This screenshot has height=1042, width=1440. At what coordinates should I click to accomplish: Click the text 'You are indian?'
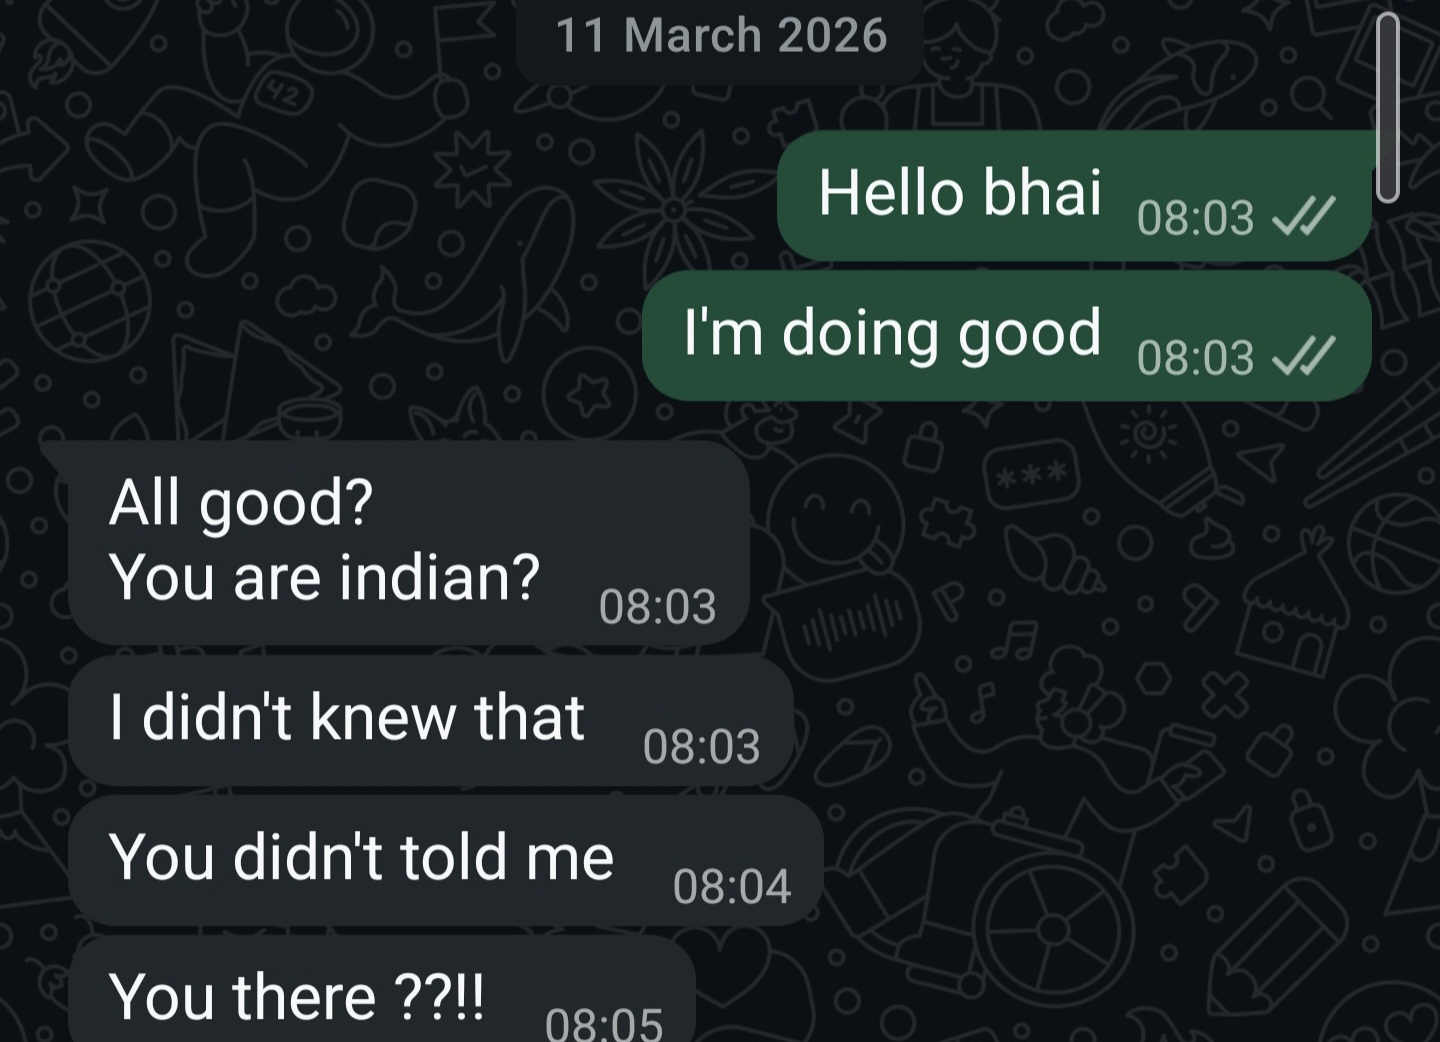tap(325, 578)
